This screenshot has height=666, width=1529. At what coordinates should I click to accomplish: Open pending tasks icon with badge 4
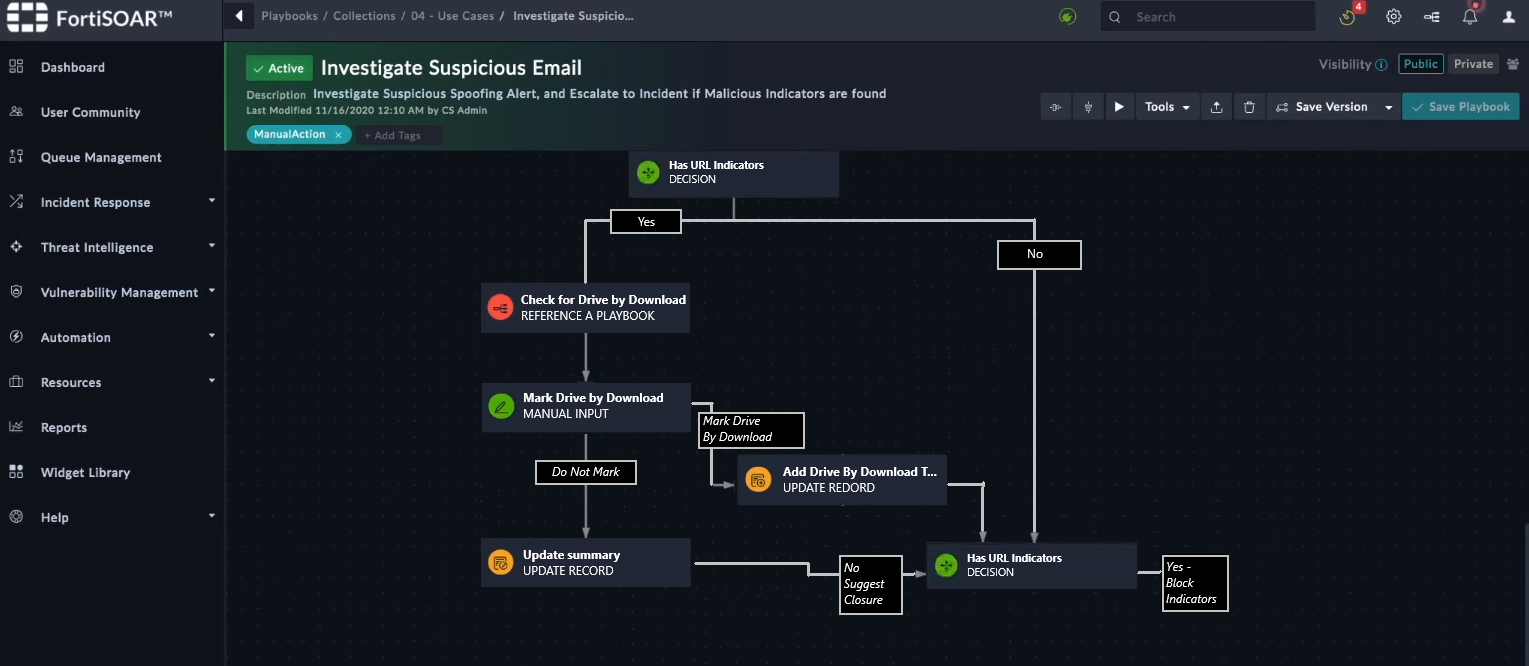pyautogui.click(x=1347, y=17)
